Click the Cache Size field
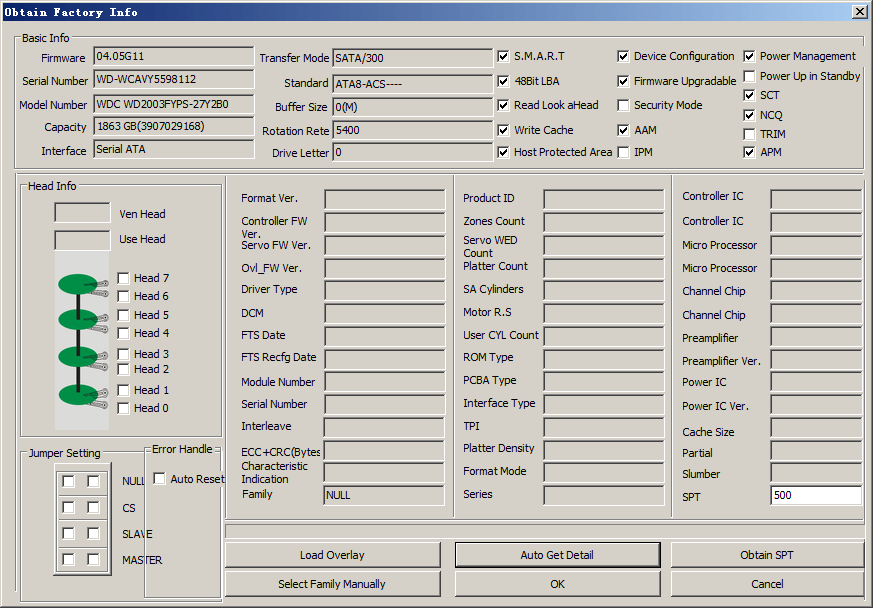Screen dimensions: 873x608 (x=816, y=428)
